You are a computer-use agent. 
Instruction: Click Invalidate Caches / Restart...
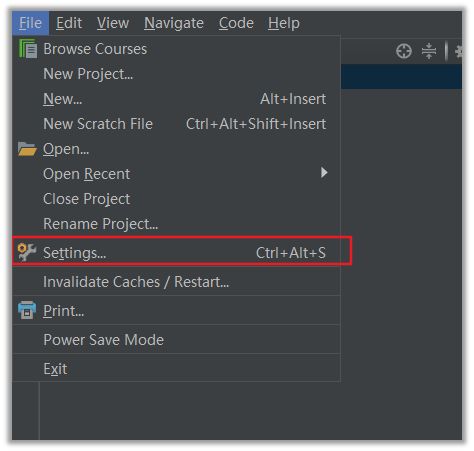tap(176, 282)
